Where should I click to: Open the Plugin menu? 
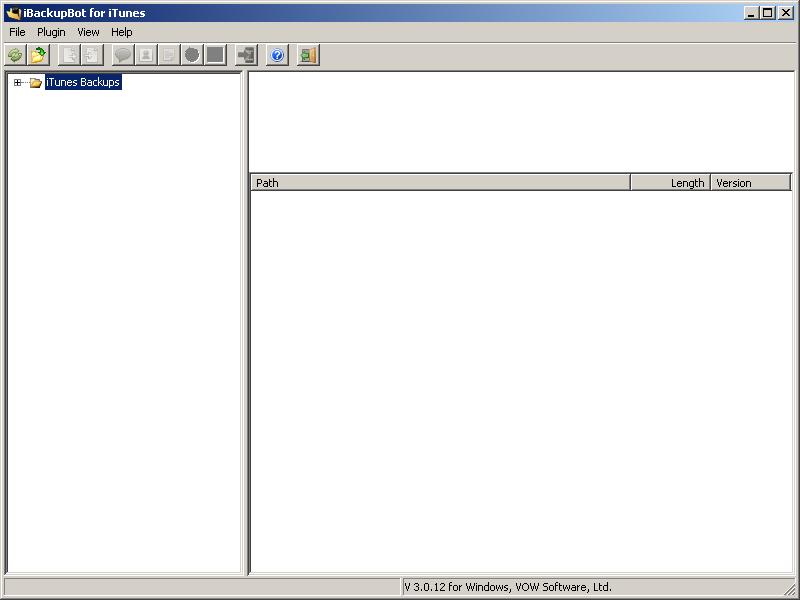[x=51, y=32]
